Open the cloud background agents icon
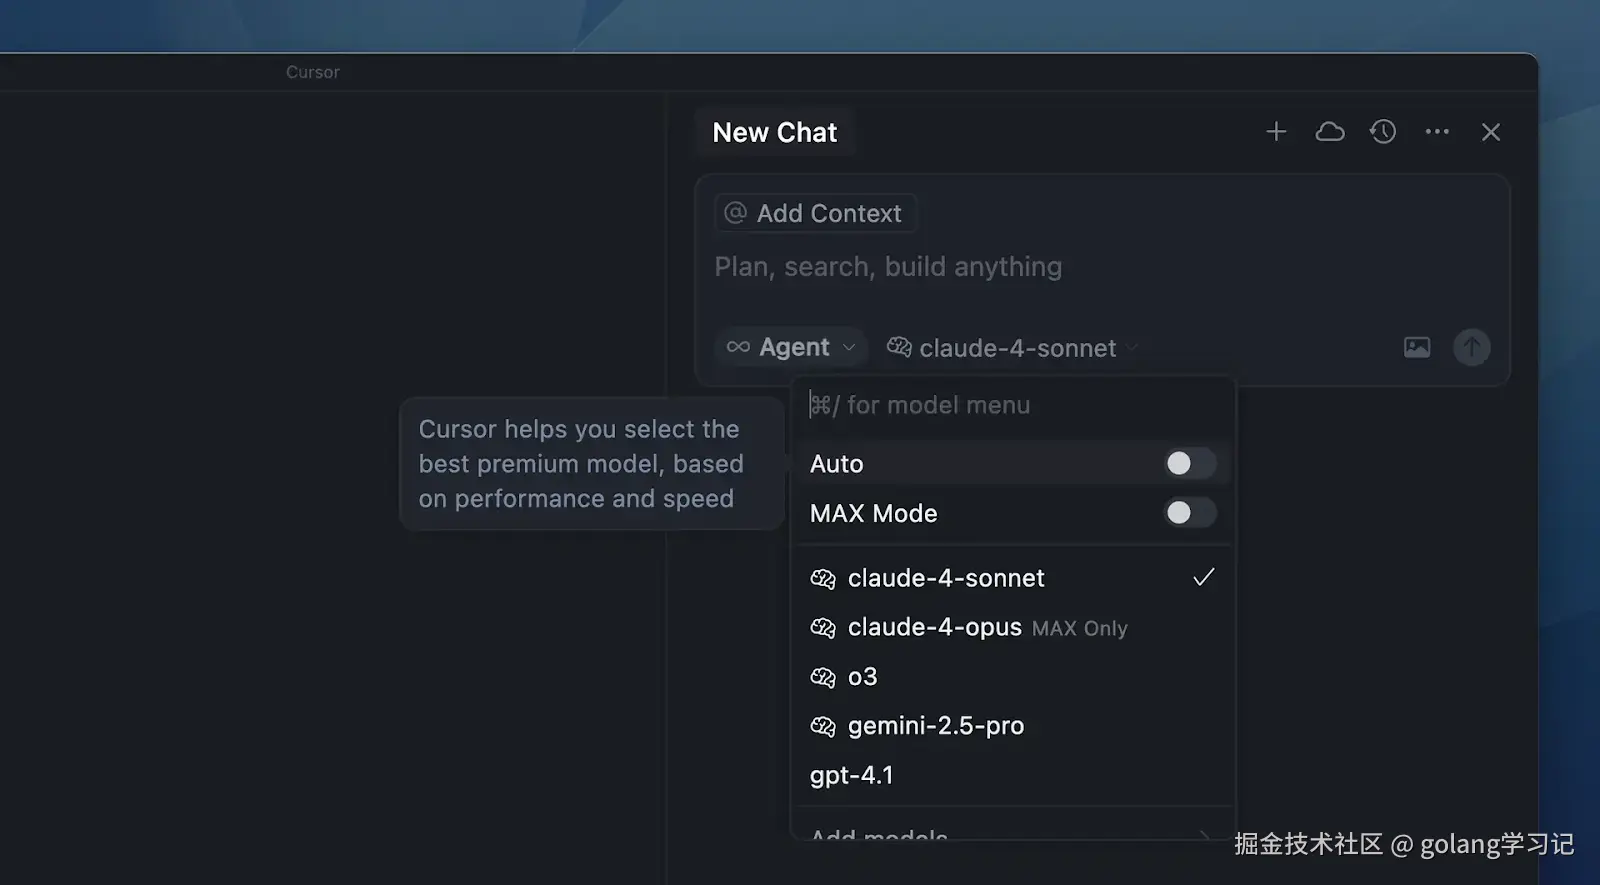 (1329, 132)
